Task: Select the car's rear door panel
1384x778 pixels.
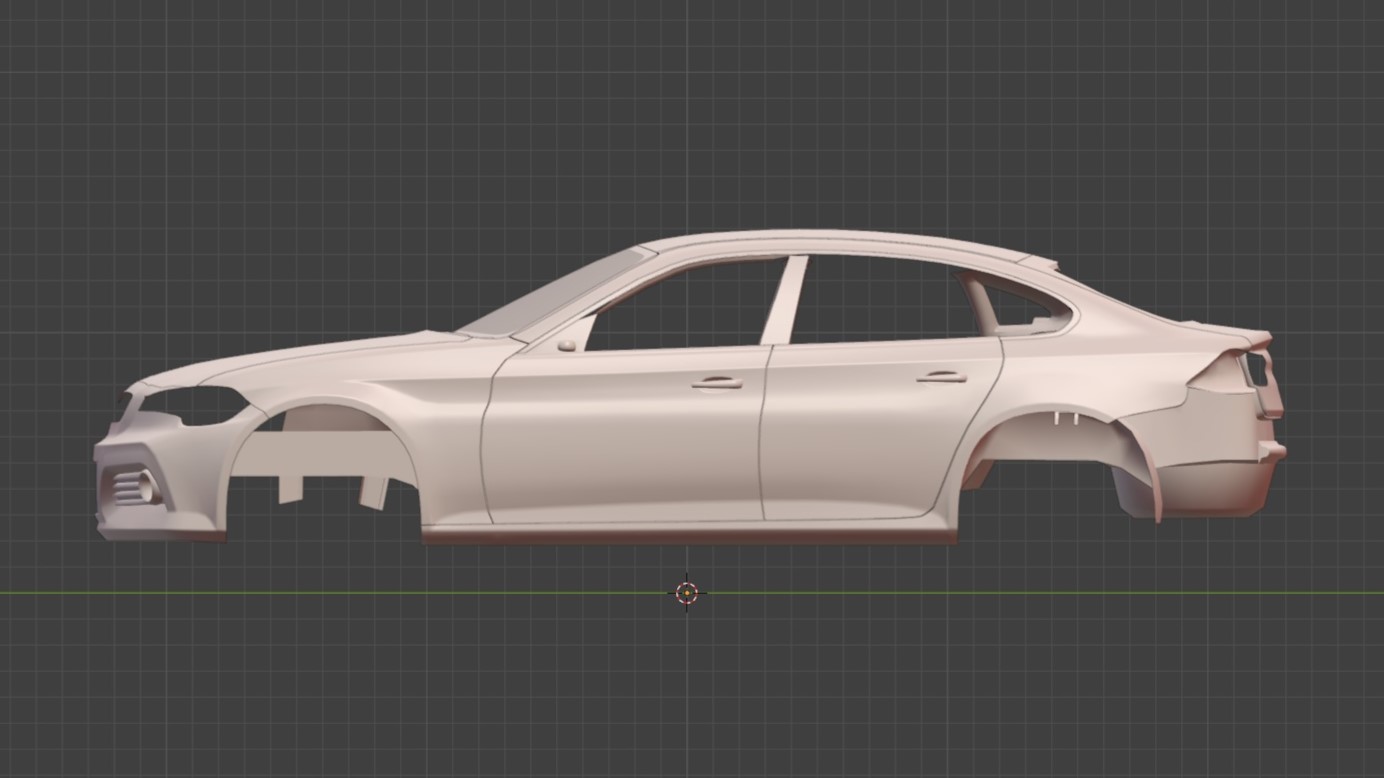Action: (x=880, y=428)
